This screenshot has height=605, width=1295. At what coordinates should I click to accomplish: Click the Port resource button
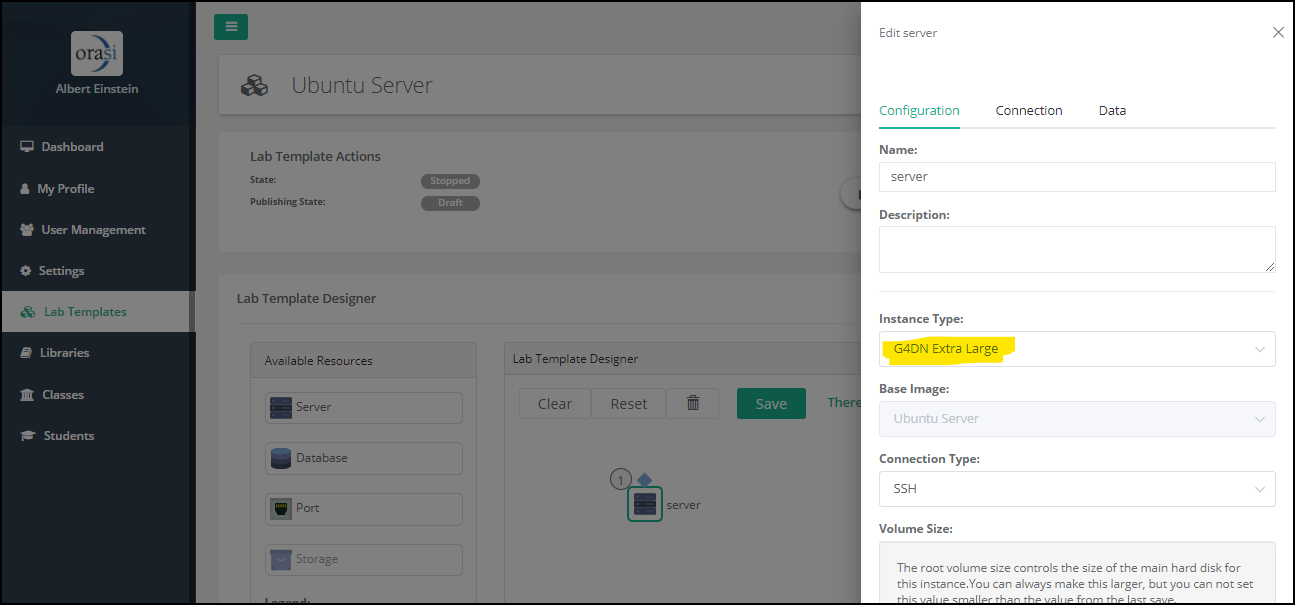pos(364,508)
